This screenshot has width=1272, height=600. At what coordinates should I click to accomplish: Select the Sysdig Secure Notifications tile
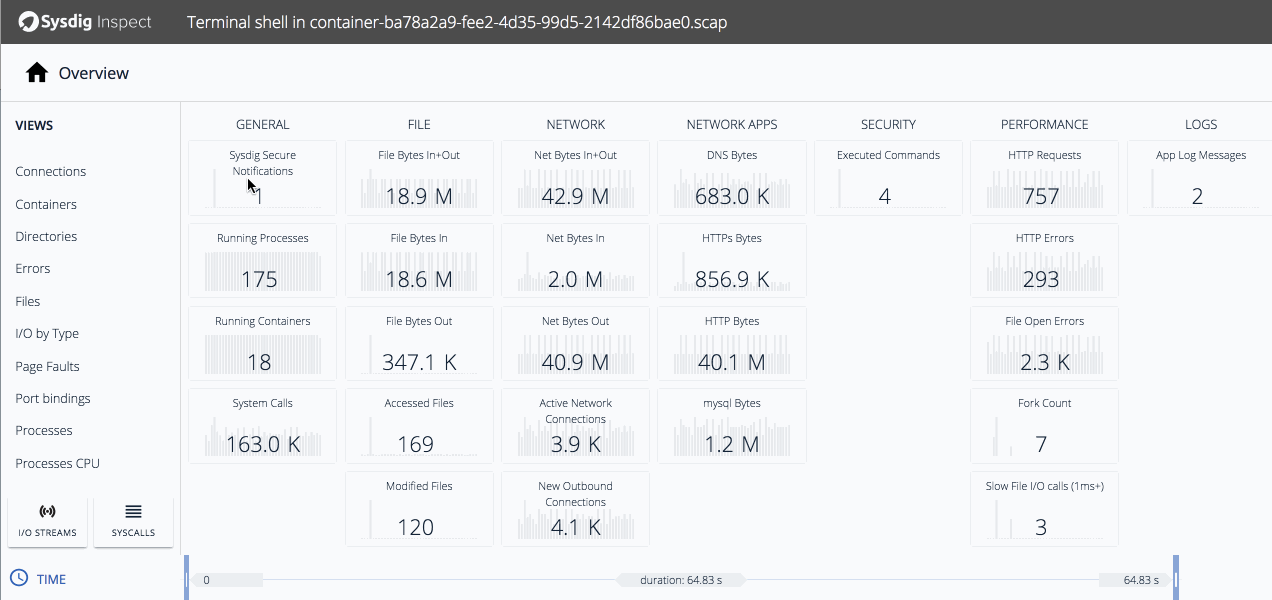click(263, 178)
